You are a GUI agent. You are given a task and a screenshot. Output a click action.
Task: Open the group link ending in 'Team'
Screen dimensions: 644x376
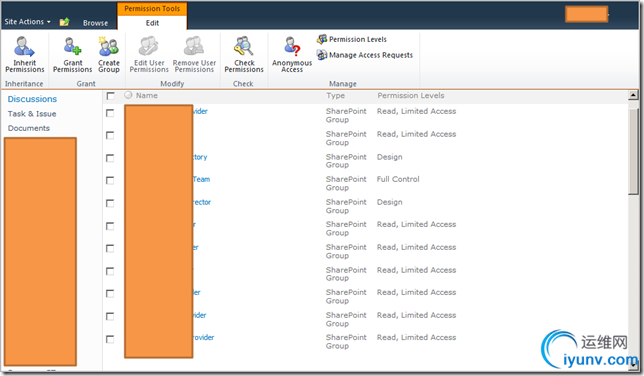pos(201,179)
